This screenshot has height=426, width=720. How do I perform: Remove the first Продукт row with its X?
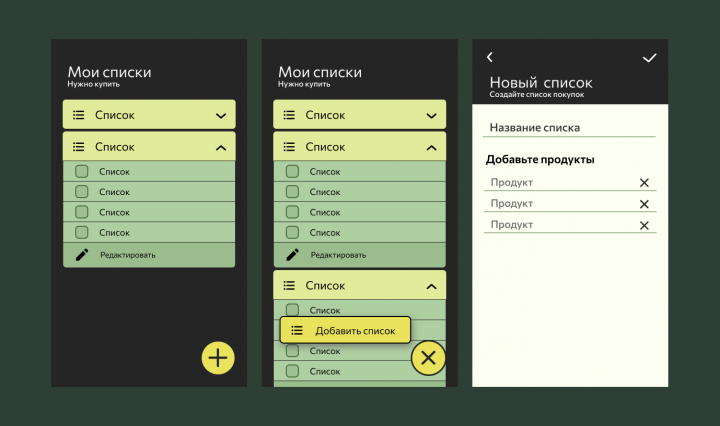tap(644, 183)
